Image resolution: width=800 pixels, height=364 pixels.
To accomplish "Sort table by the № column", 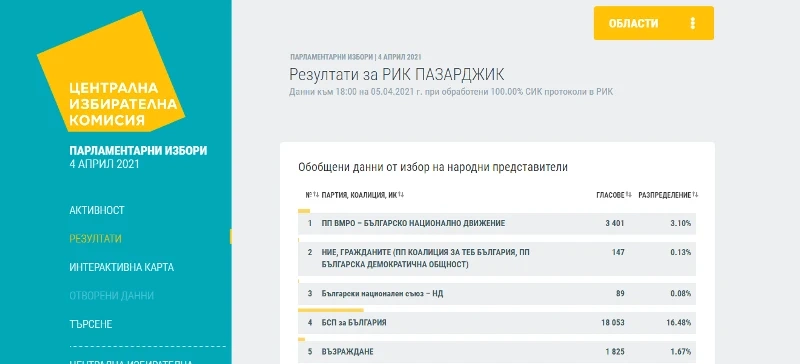I will coord(312,195).
